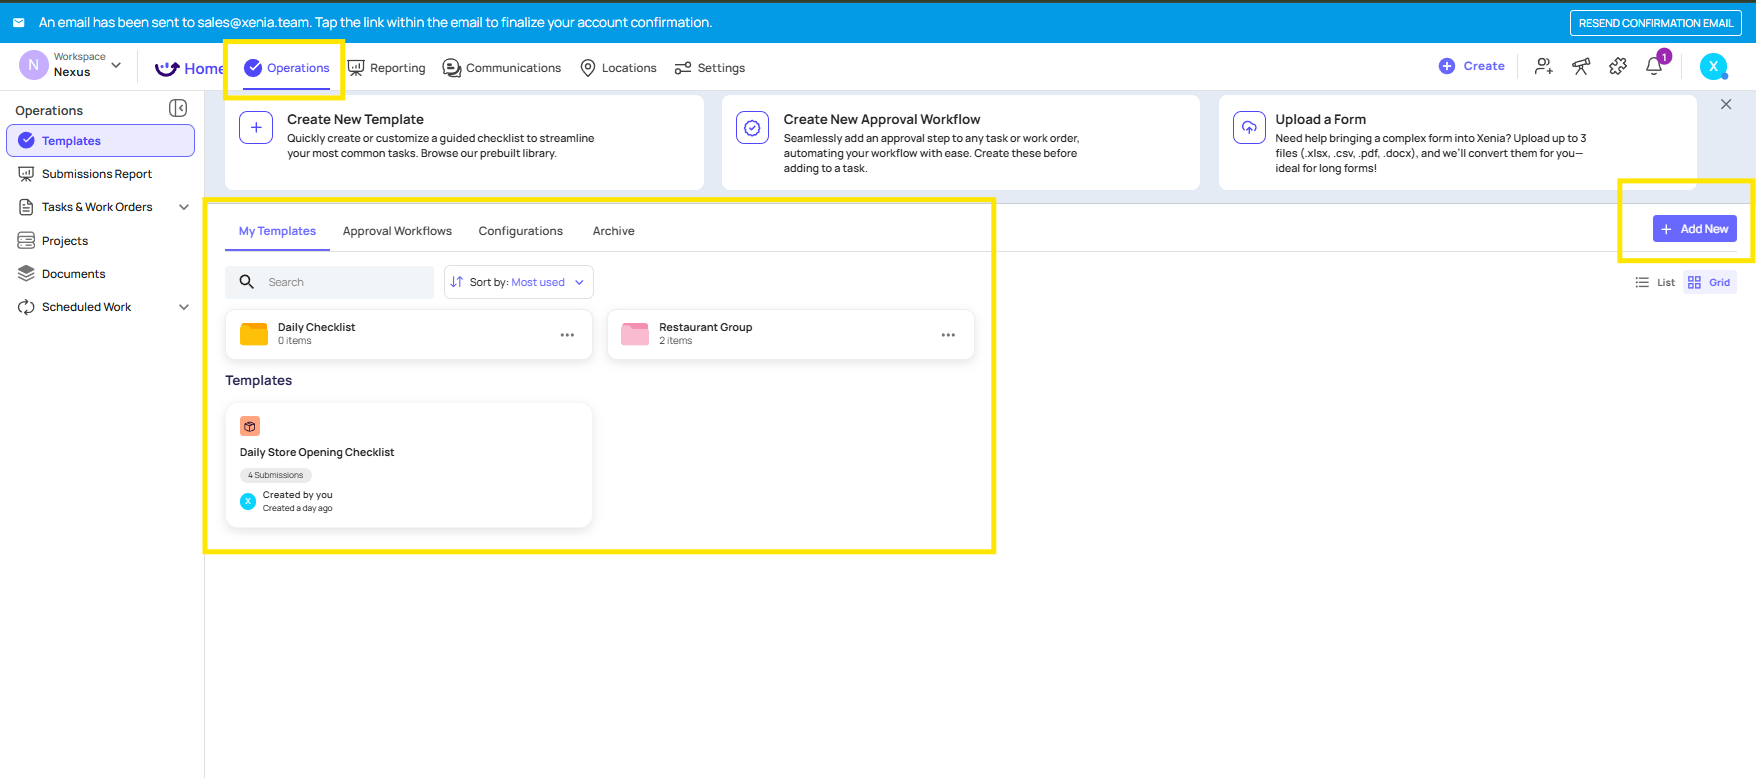Expand Tasks & Work Orders section

[184, 207]
